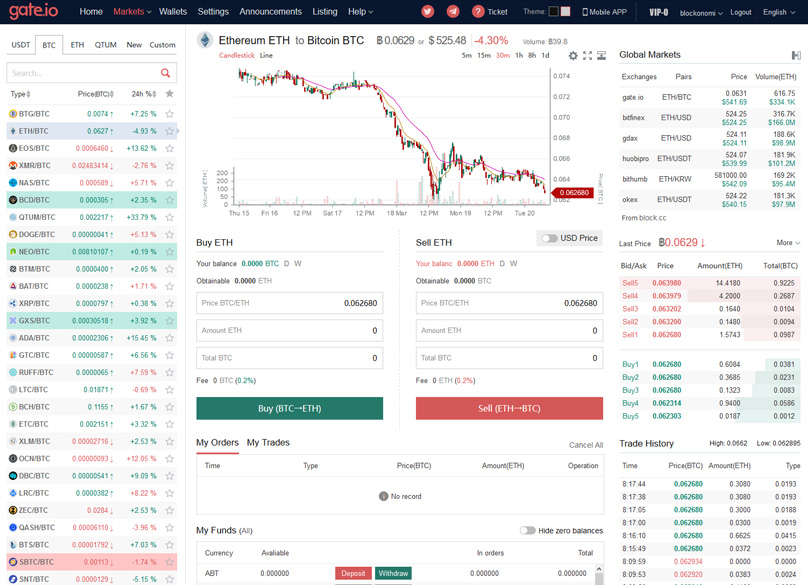Focus the Sell ETH Price BTC/ETH field
Screen dimensions: 808x585
pos(509,303)
